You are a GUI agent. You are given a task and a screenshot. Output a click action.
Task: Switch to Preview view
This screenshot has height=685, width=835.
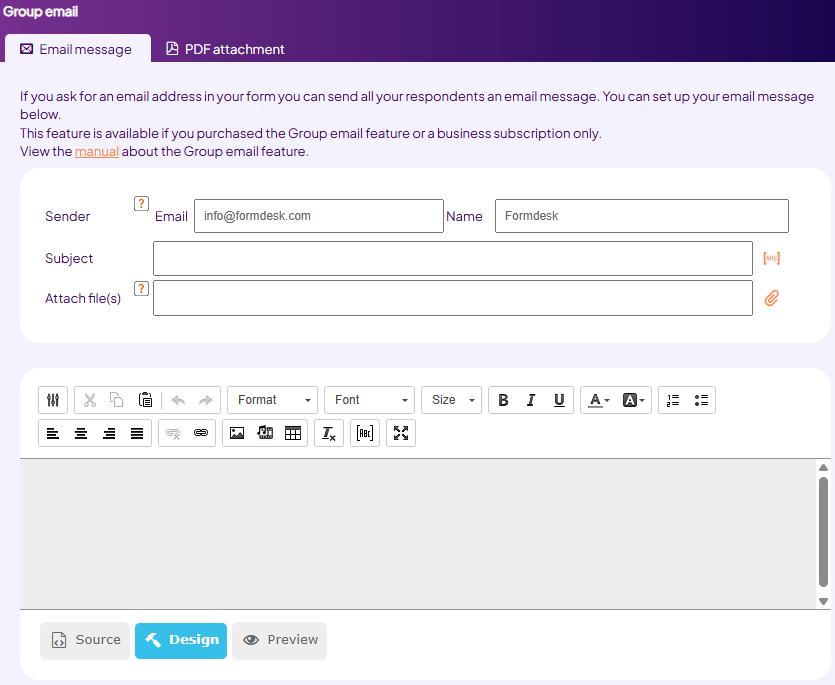(280, 641)
